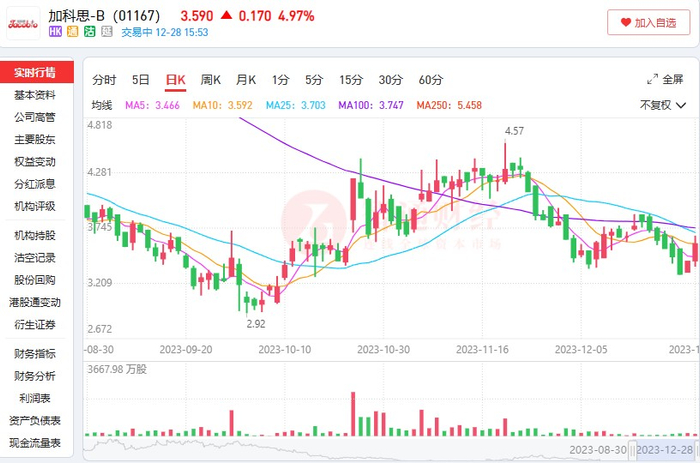Click the left handle of date range slider
The width and height of the screenshot is (700, 463).
pos(633,450)
